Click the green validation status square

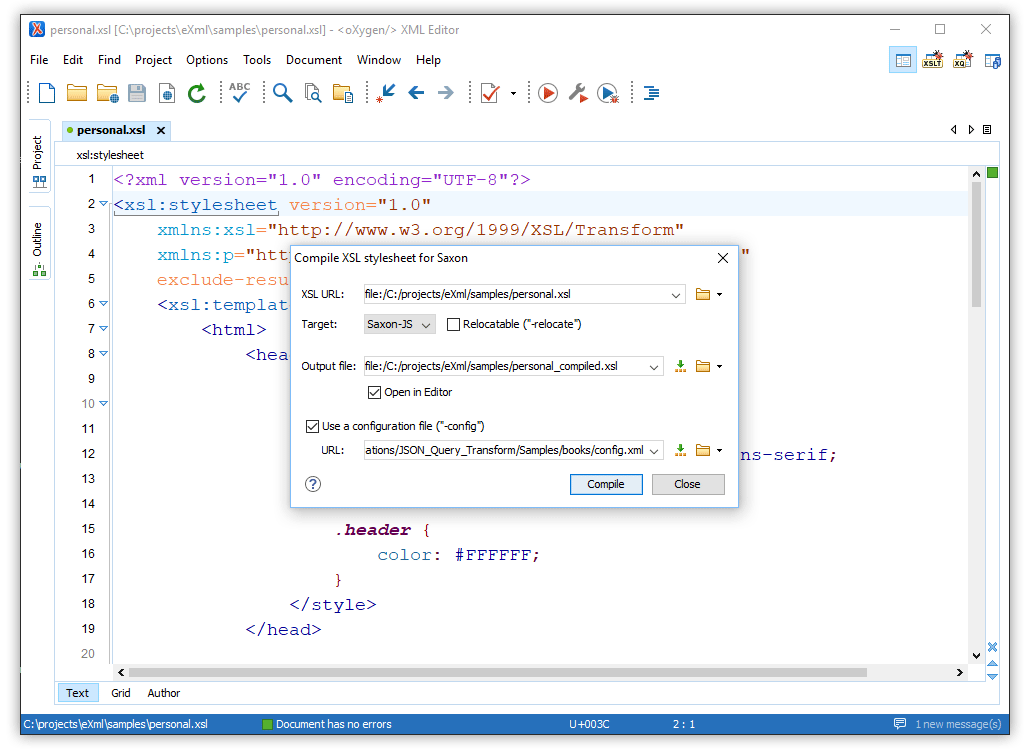click(x=993, y=173)
